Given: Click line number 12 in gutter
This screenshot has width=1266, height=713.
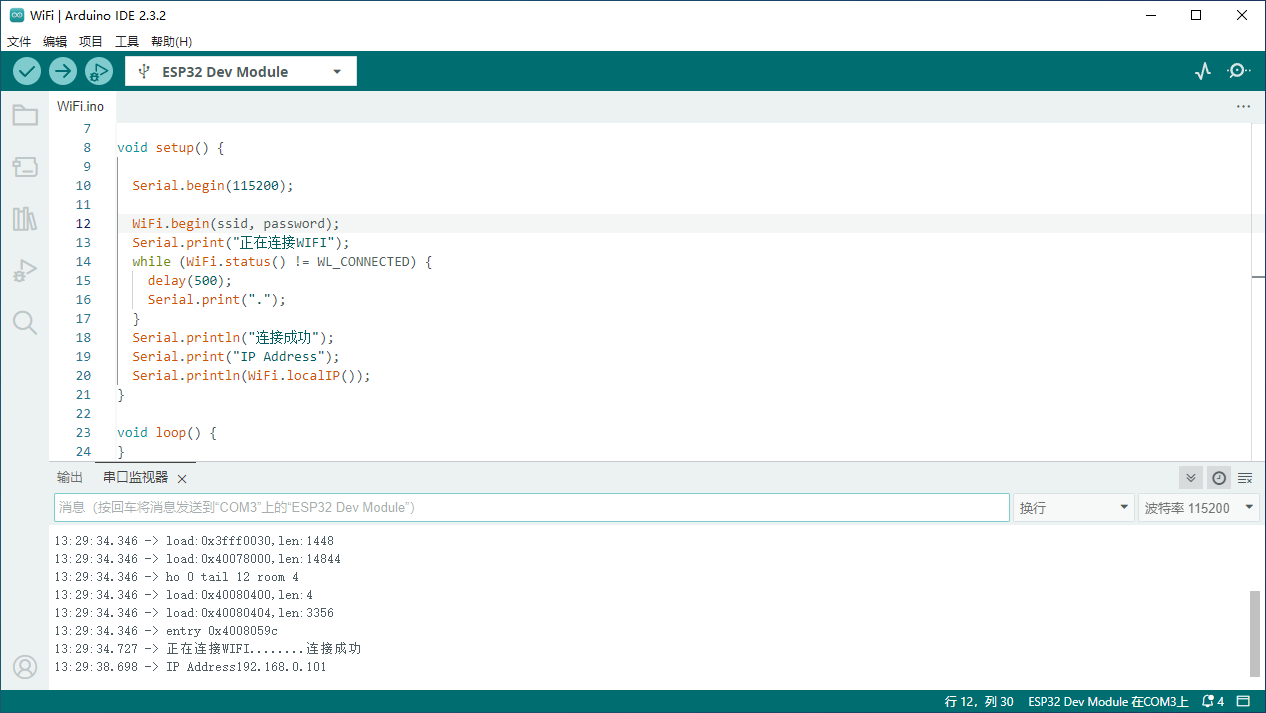Looking at the screenshot, I should [x=83, y=224].
